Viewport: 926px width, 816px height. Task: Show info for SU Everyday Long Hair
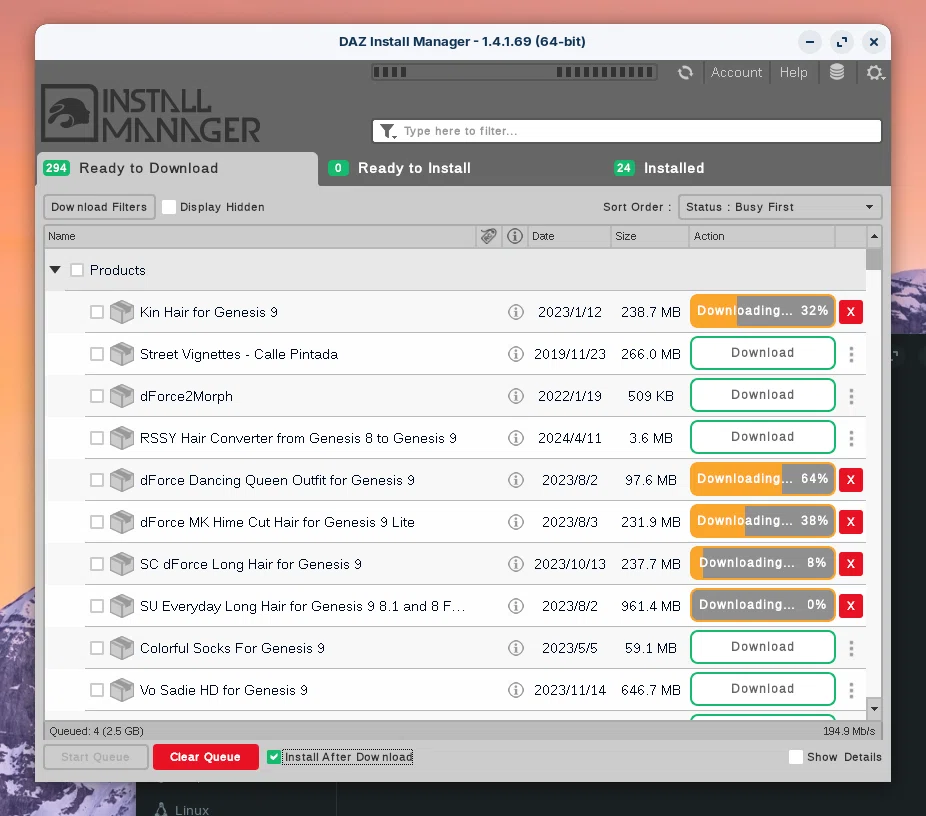[516, 606]
